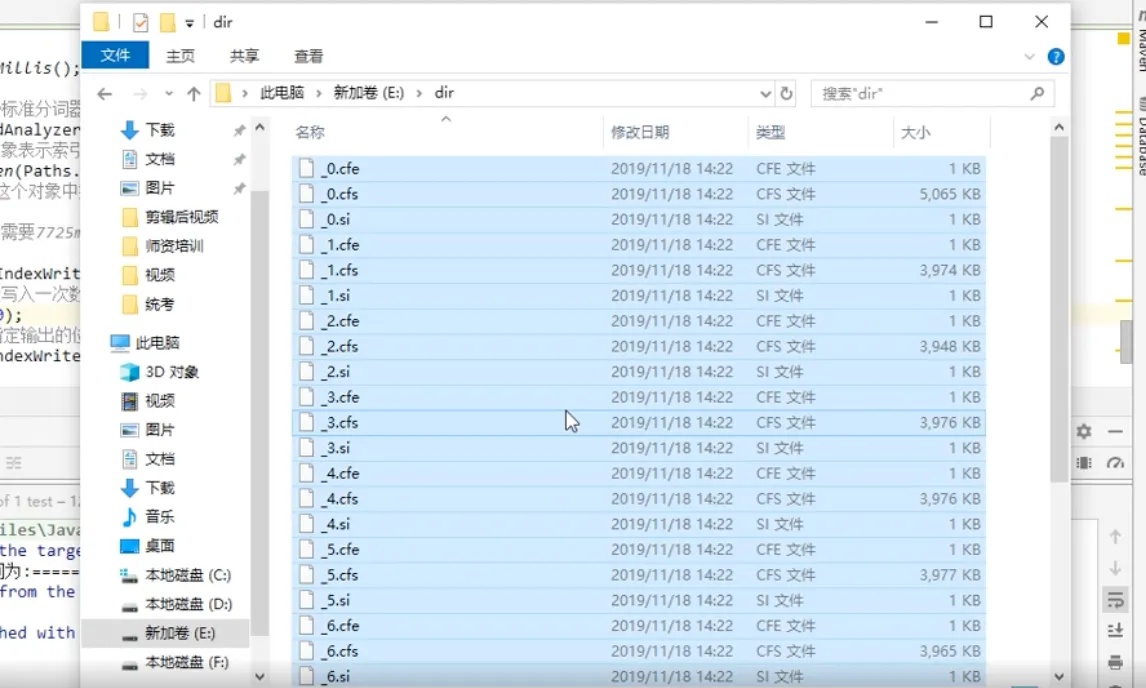
Task: Go back with the left arrow
Action: pyautogui.click(x=105, y=94)
